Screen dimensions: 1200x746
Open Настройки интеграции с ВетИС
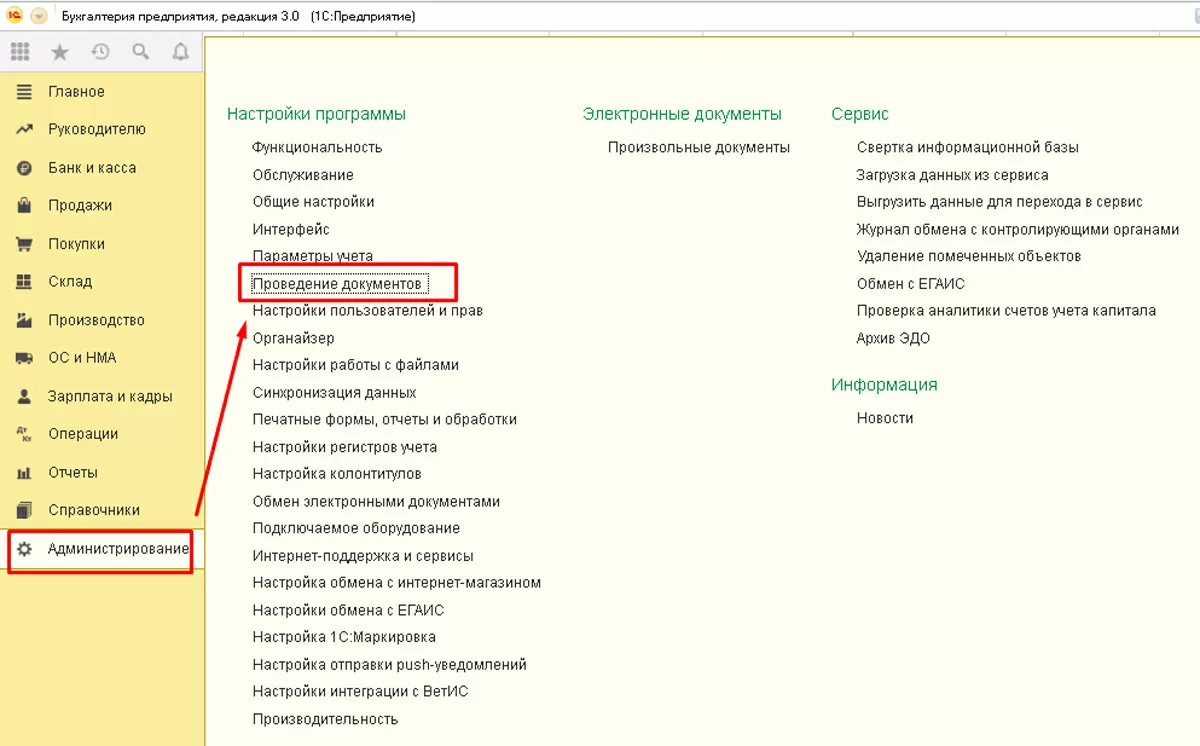point(360,692)
